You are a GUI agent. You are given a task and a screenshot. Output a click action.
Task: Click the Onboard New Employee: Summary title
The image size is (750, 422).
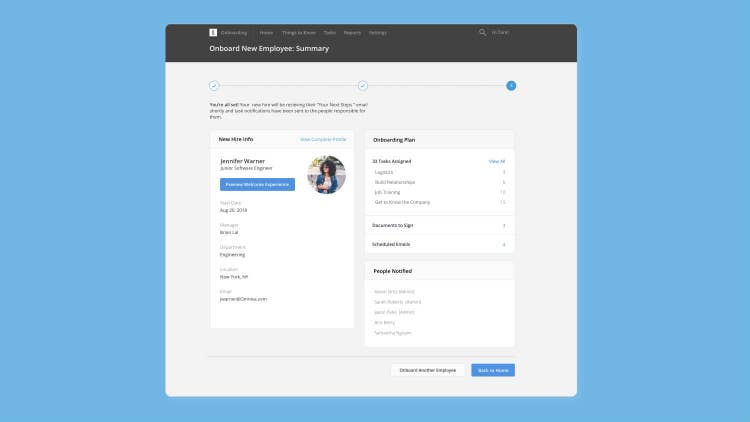tap(269, 48)
